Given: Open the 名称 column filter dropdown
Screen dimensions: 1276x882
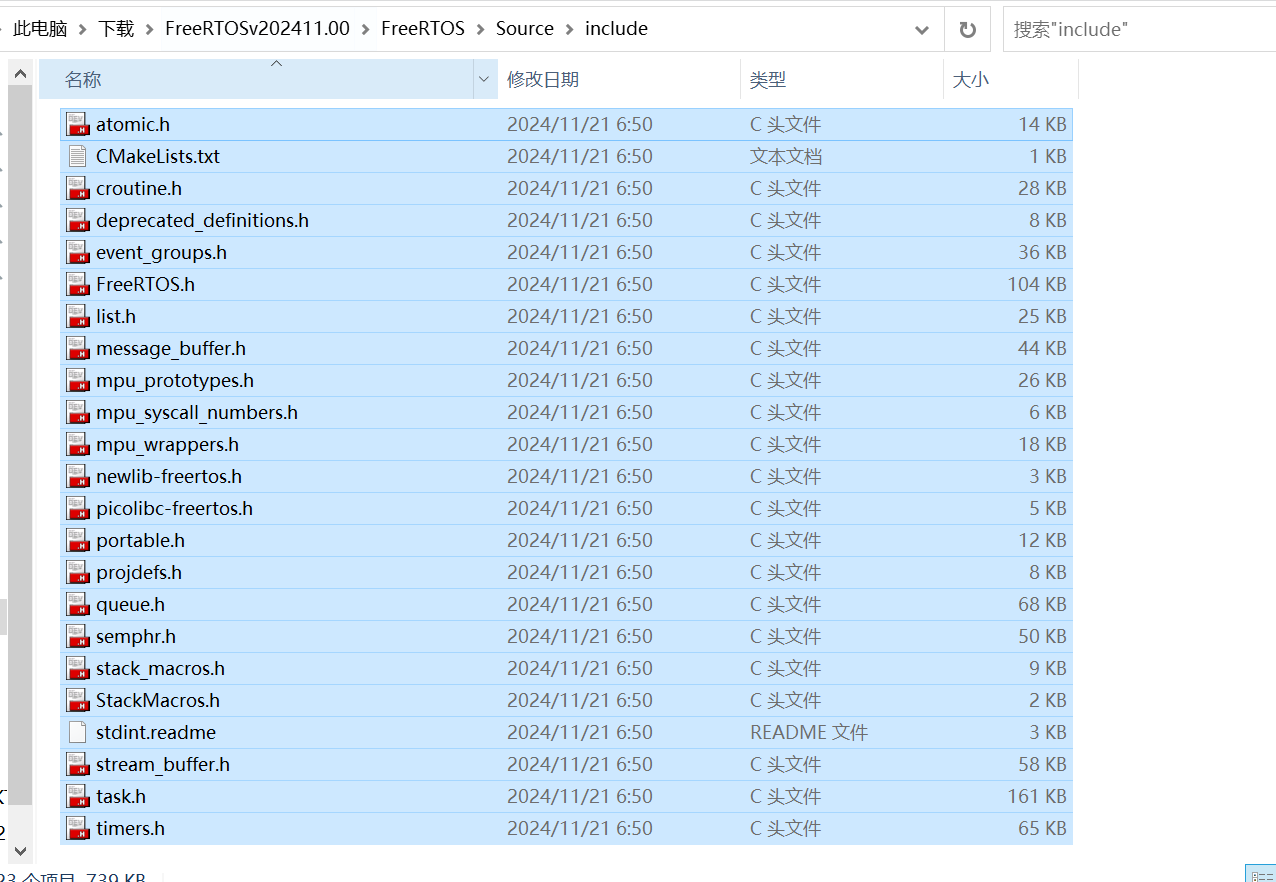Looking at the screenshot, I should (x=485, y=79).
